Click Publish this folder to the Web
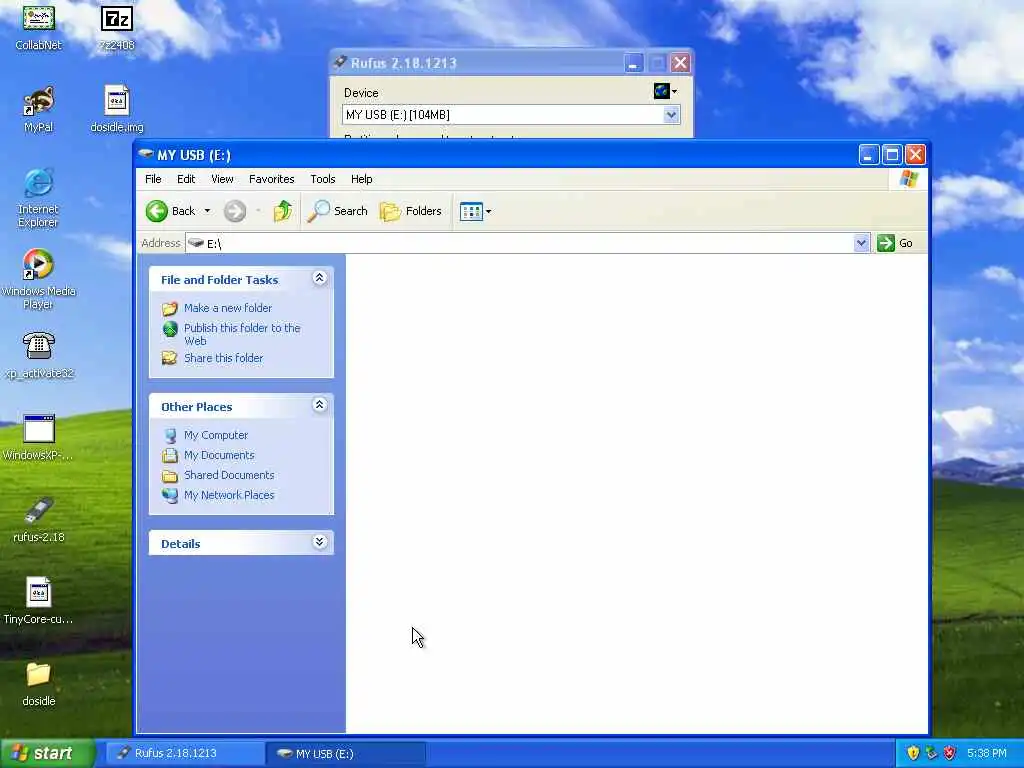This screenshot has width=1024, height=768. (x=242, y=334)
